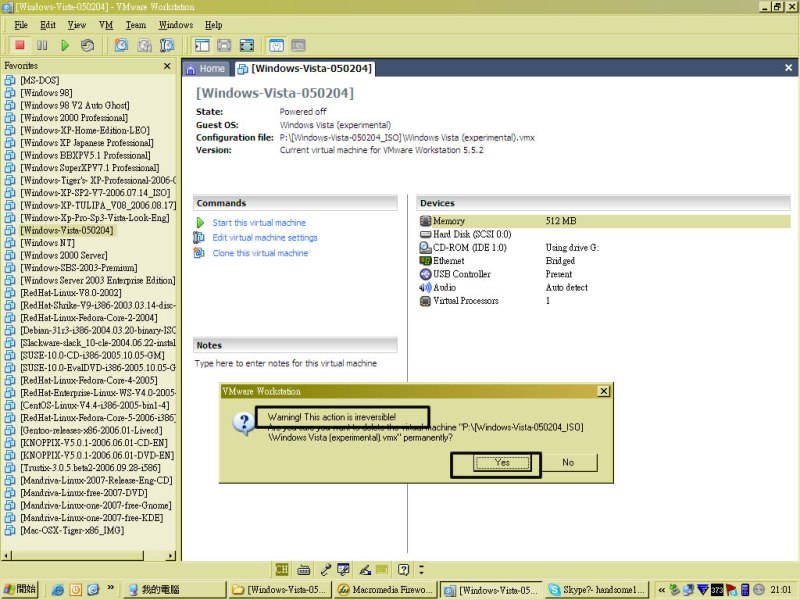Click the Internet Explorer quick launch icon

pyautogui.click(x=58, y=590)
